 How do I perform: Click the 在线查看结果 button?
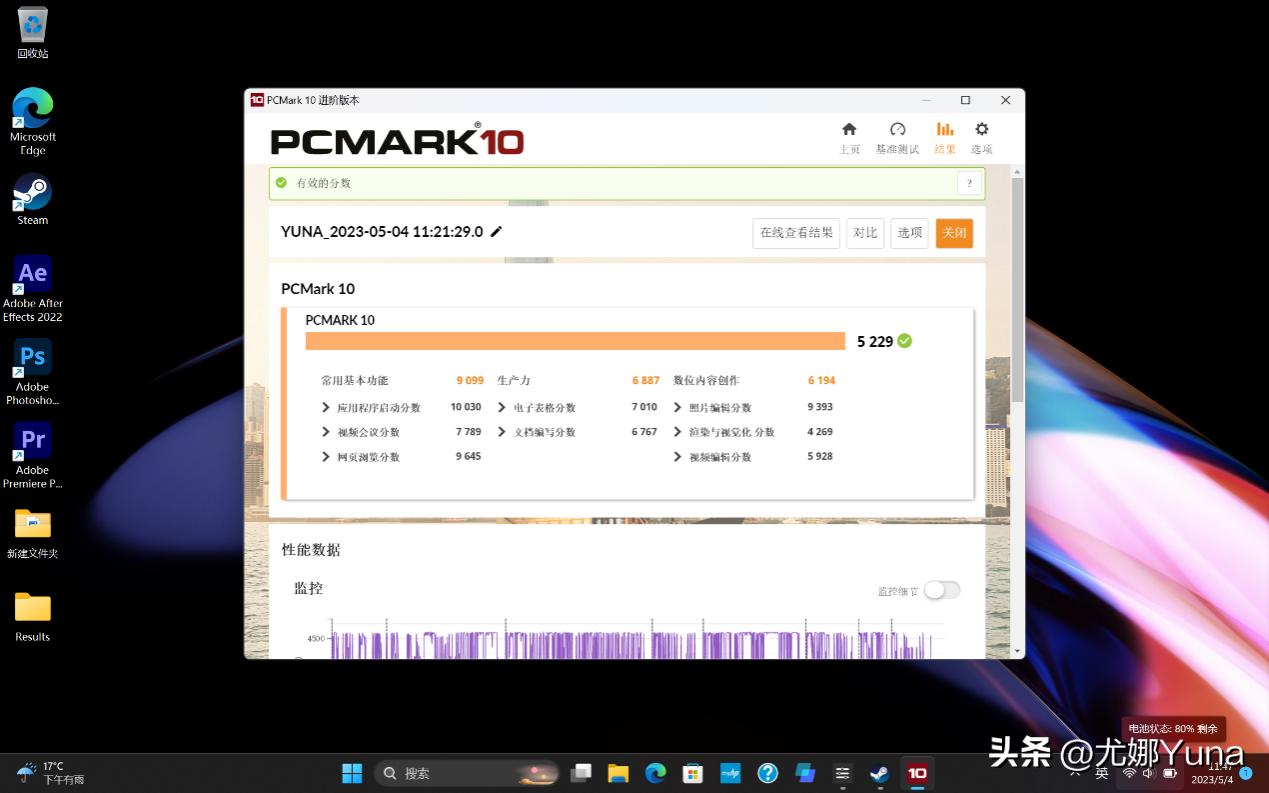coord(795,232)
